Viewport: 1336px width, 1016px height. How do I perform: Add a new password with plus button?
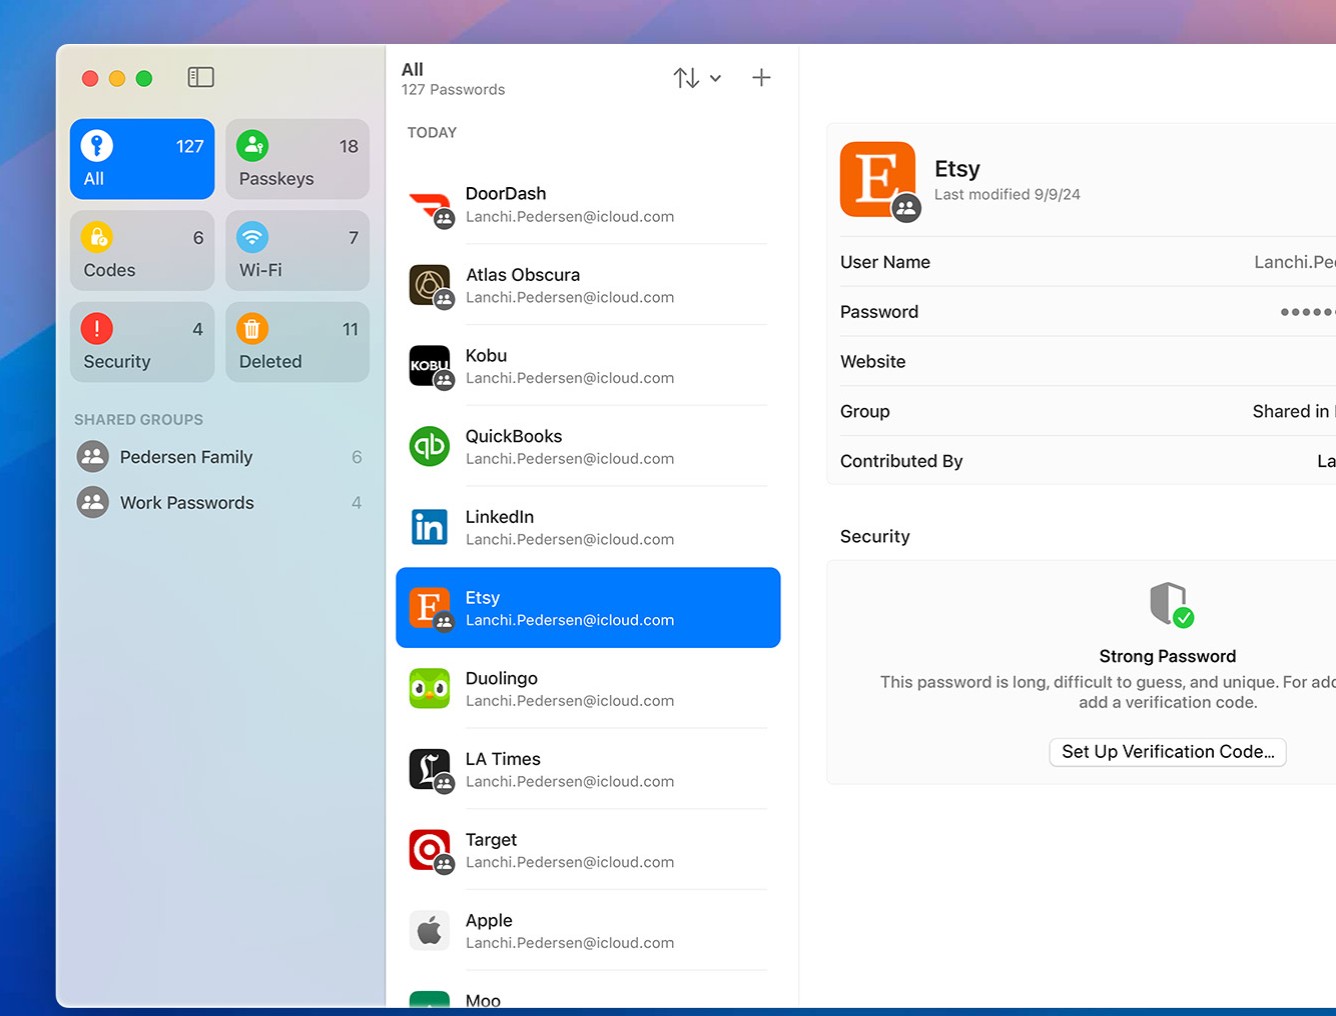(x=761, y=77)
